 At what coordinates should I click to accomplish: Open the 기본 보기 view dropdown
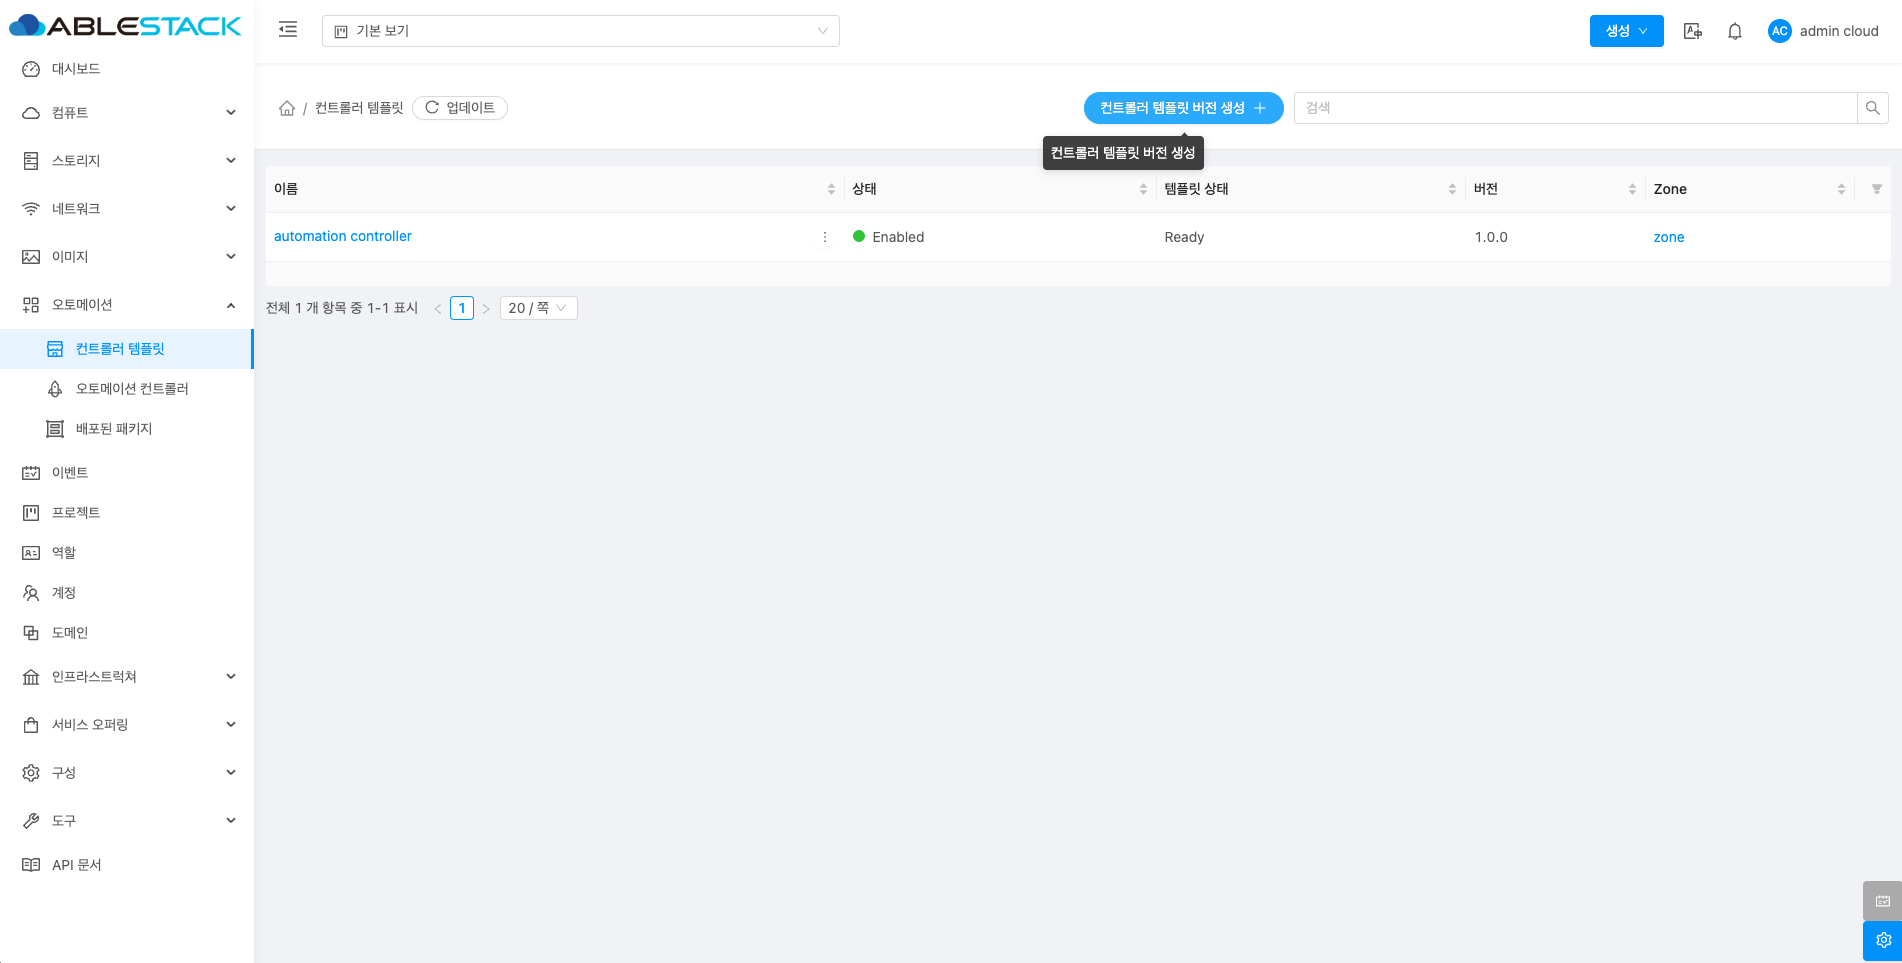(x=581, y=31)
